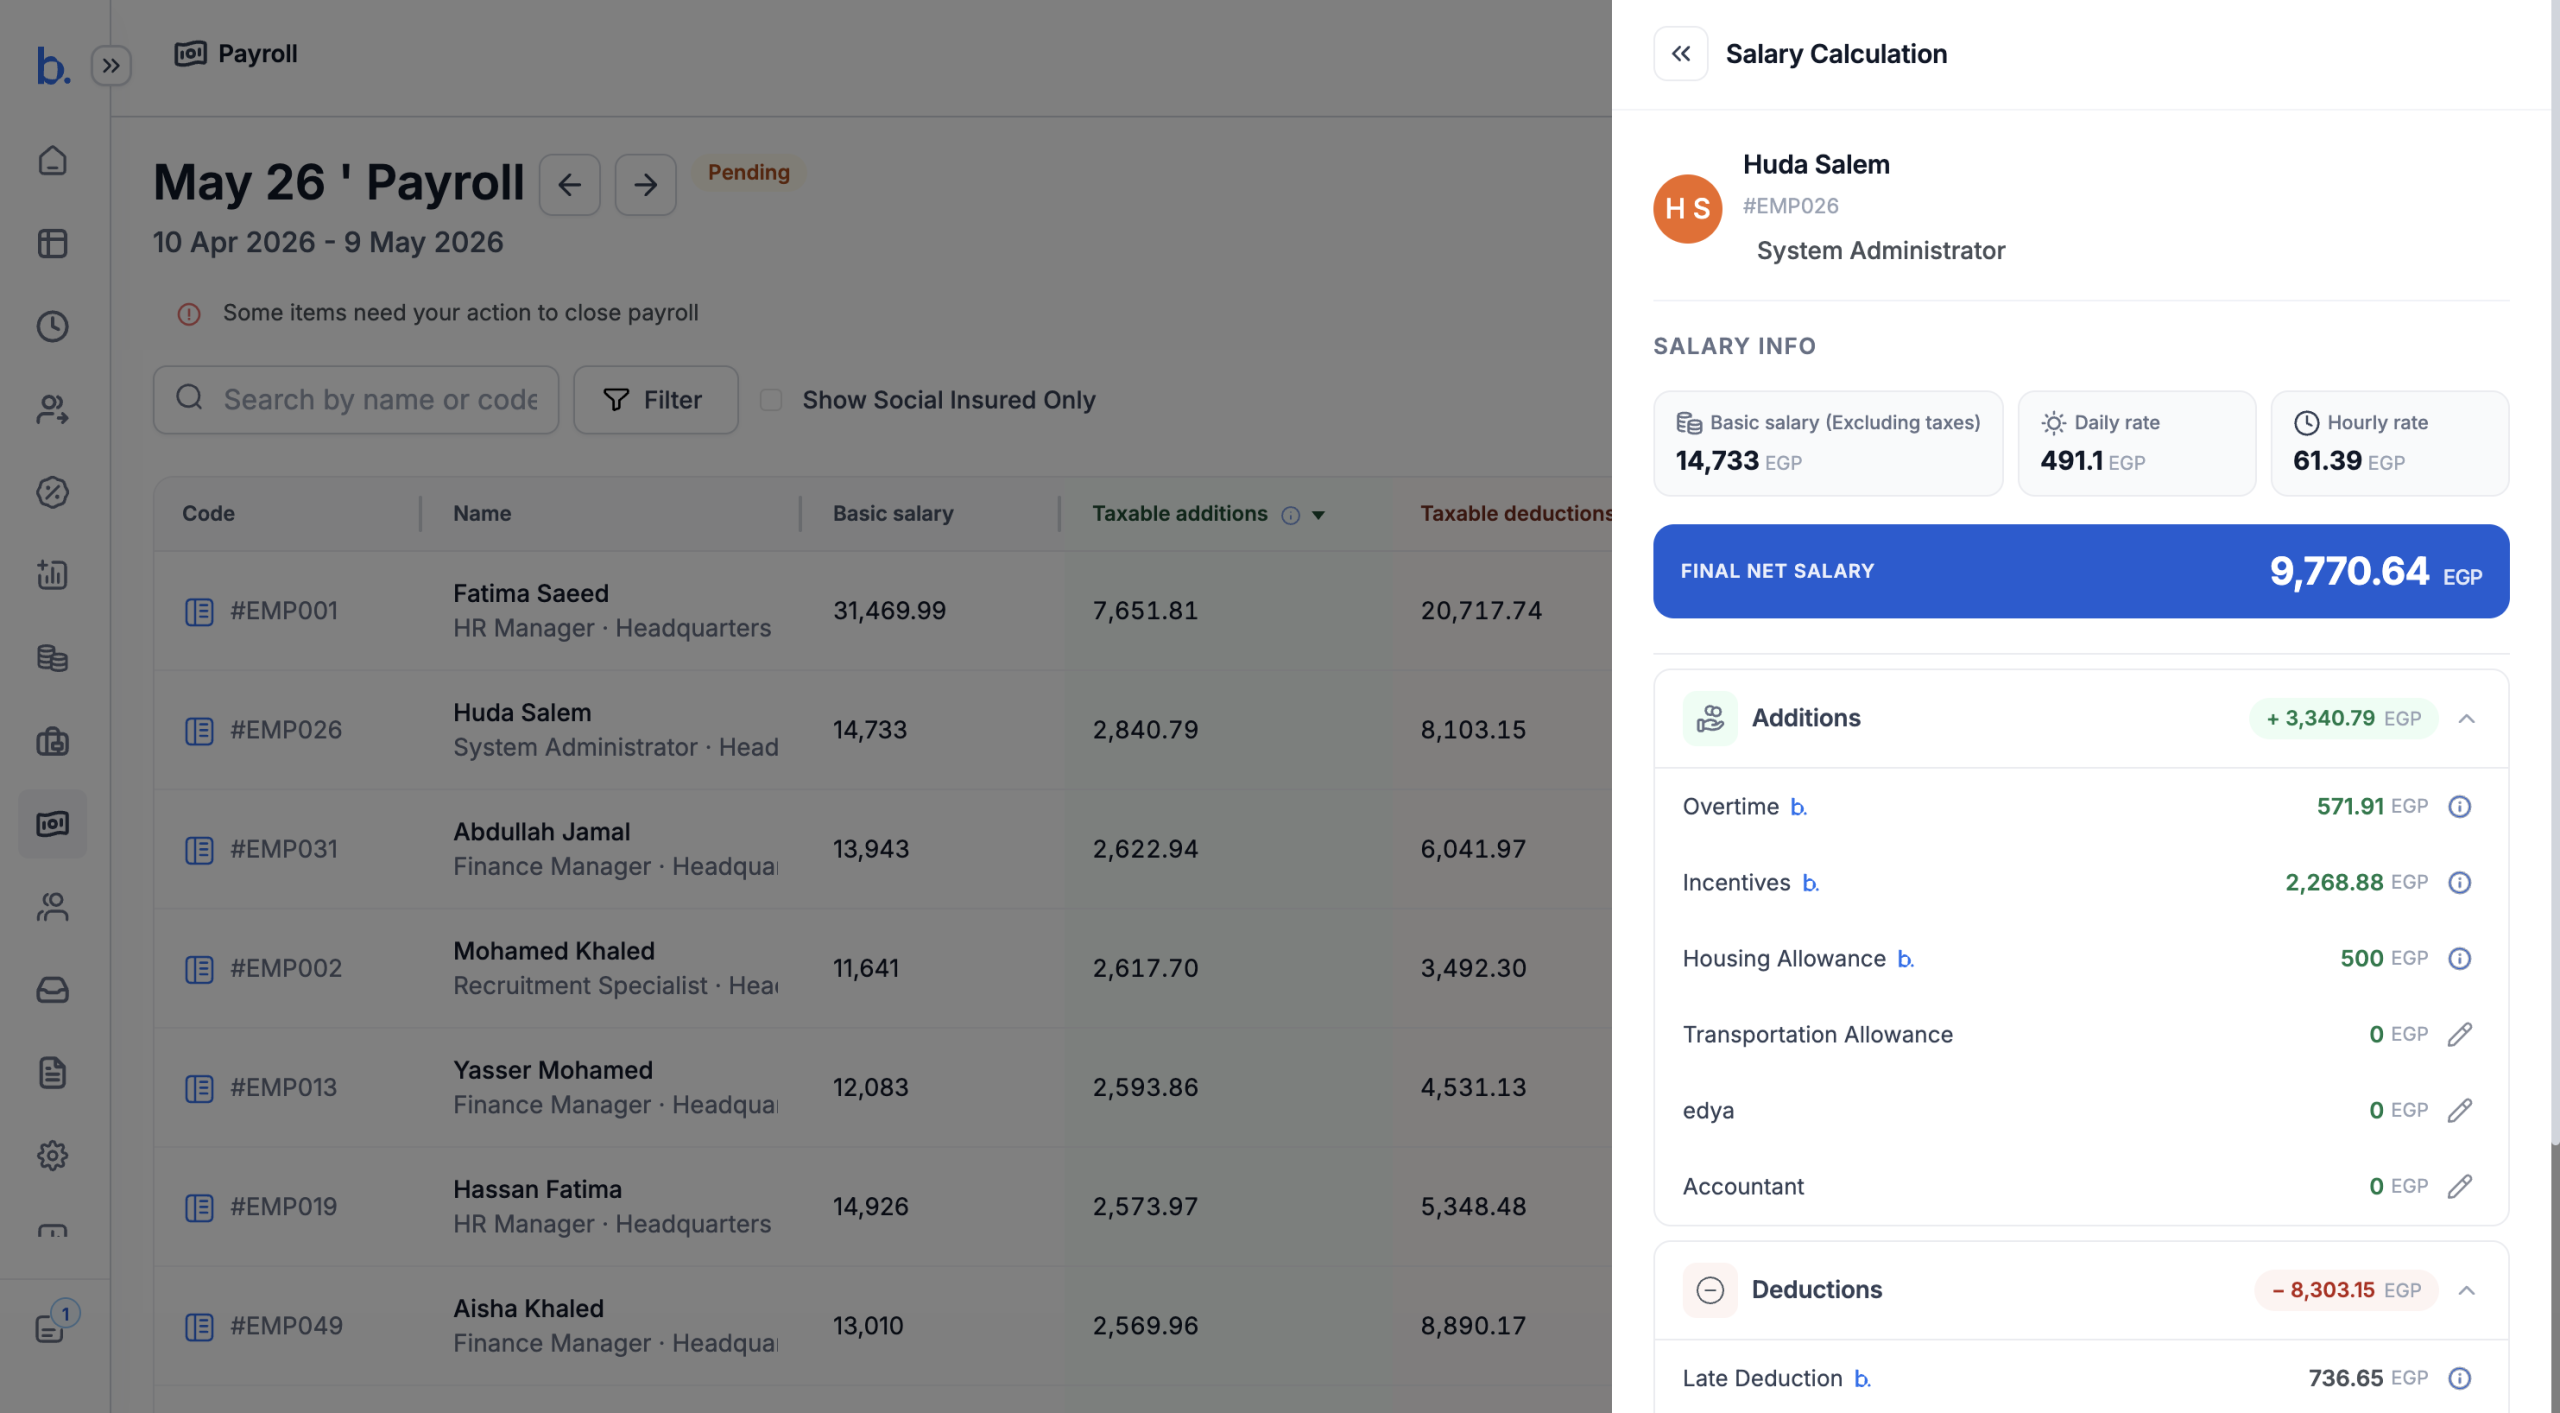Viewport: 2560px width, 1413px height.
Task: Go to previous payroll month arrow
Action: click(x=570, y=184)
